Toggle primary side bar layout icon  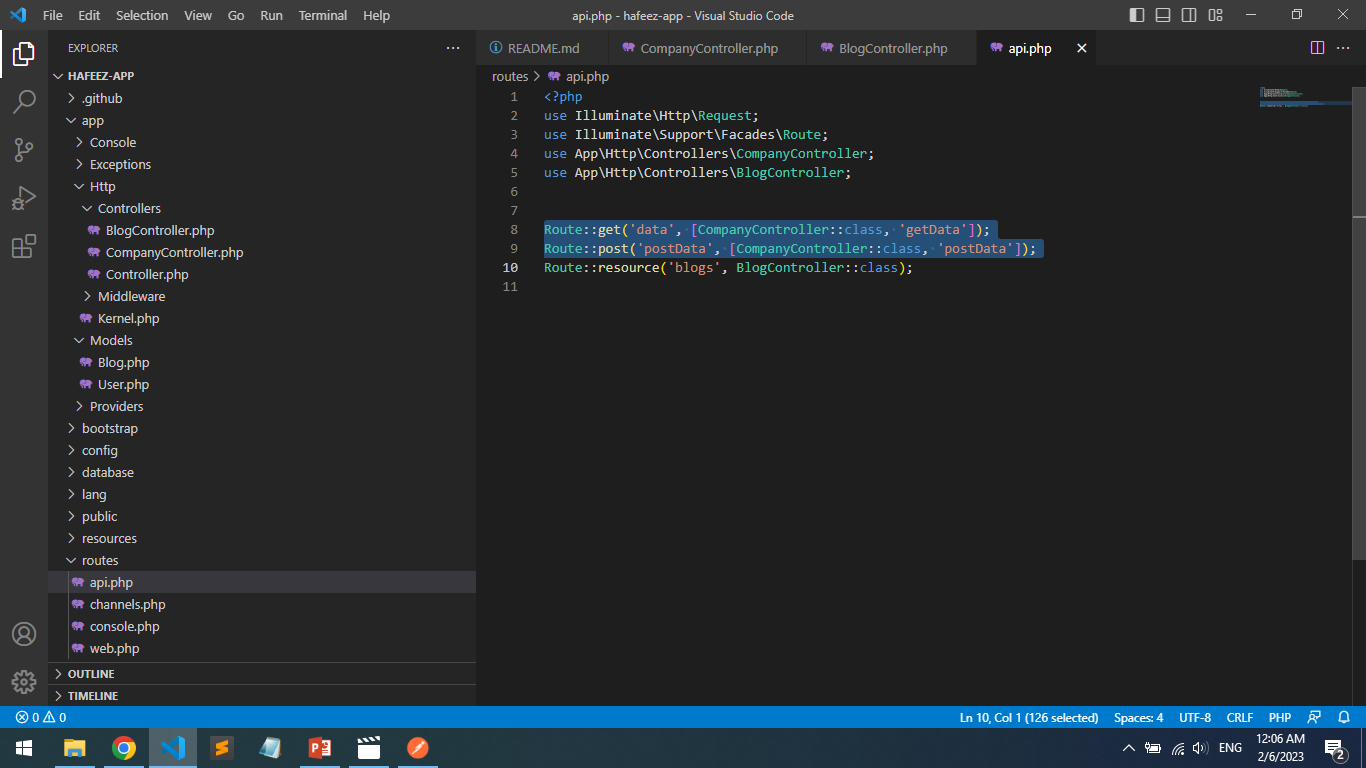coord(1137,15)
